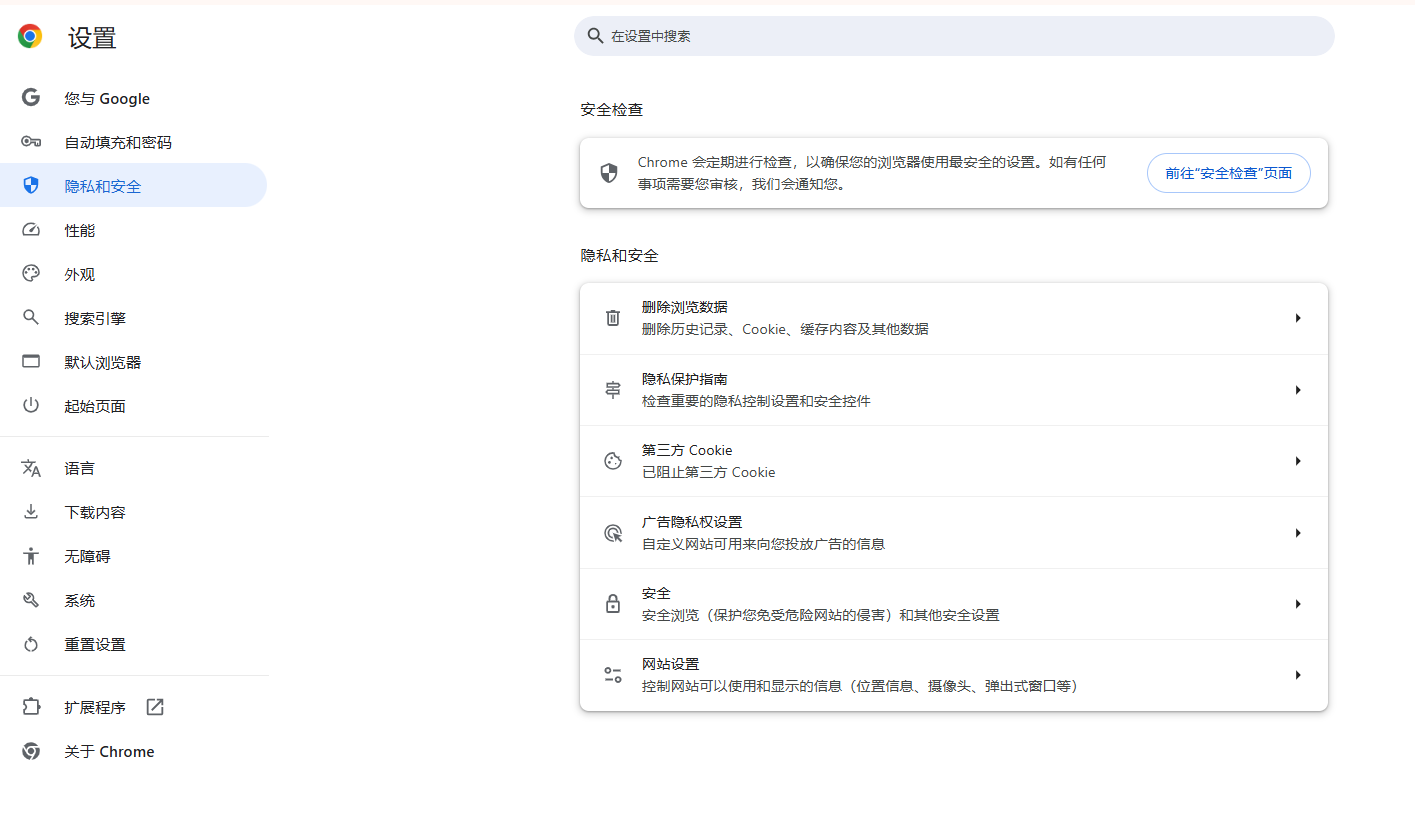Click the palette icon for 外观
The height and width of the screenshot is (817, 1415).
coord(31,274)
